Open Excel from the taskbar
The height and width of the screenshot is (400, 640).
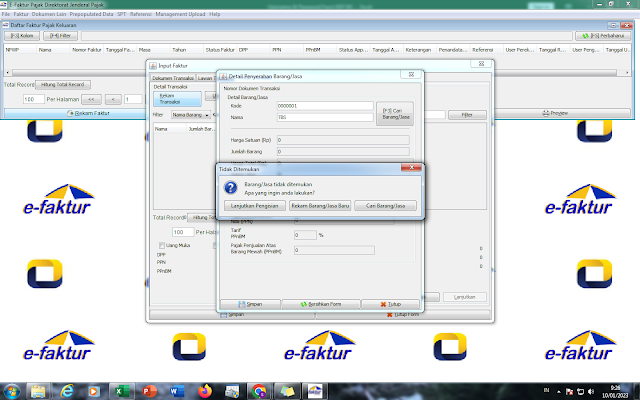121,391
